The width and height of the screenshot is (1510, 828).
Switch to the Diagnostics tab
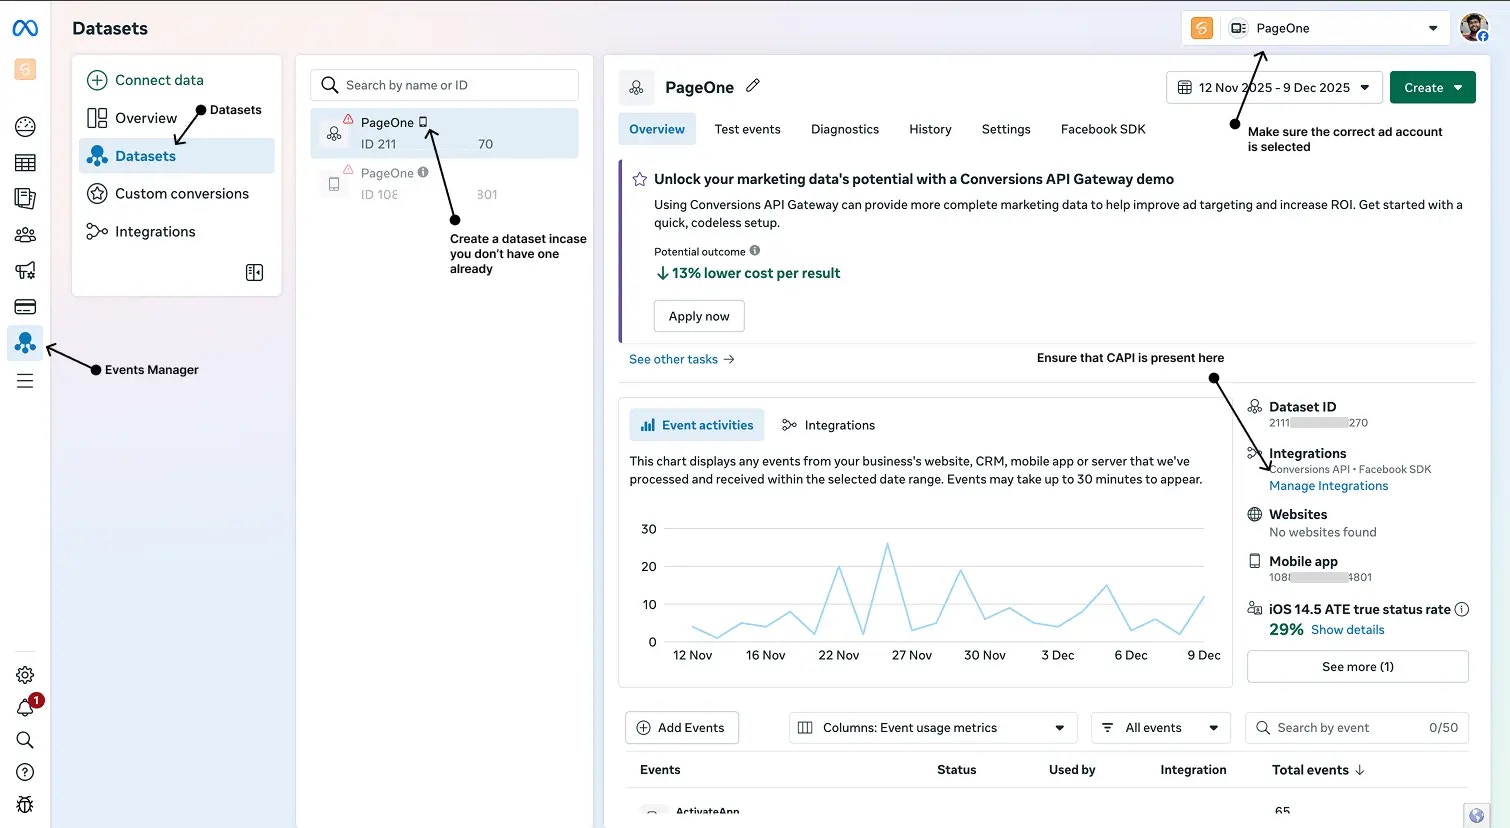pyautogui.click(x=844, y=129)
